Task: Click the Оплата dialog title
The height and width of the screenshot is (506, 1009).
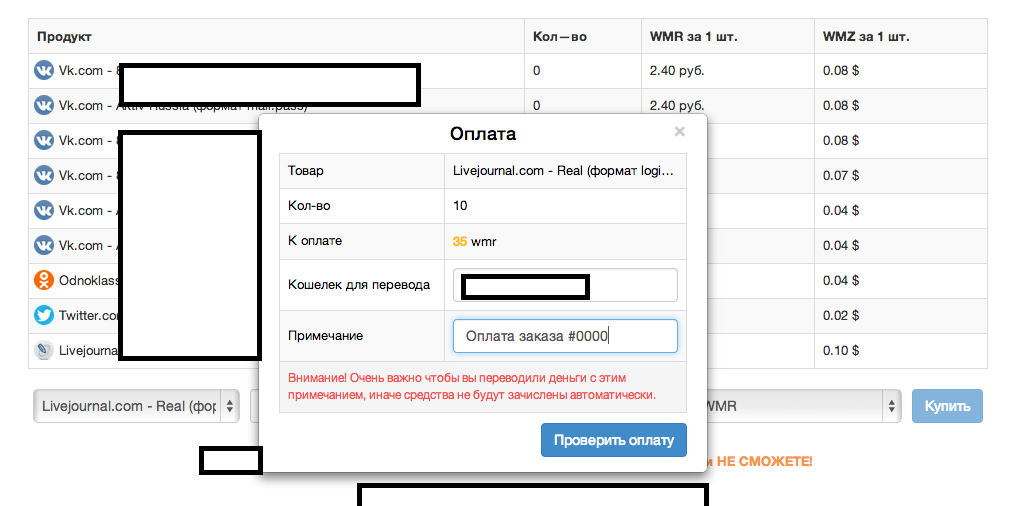Action: pos(483,134)
